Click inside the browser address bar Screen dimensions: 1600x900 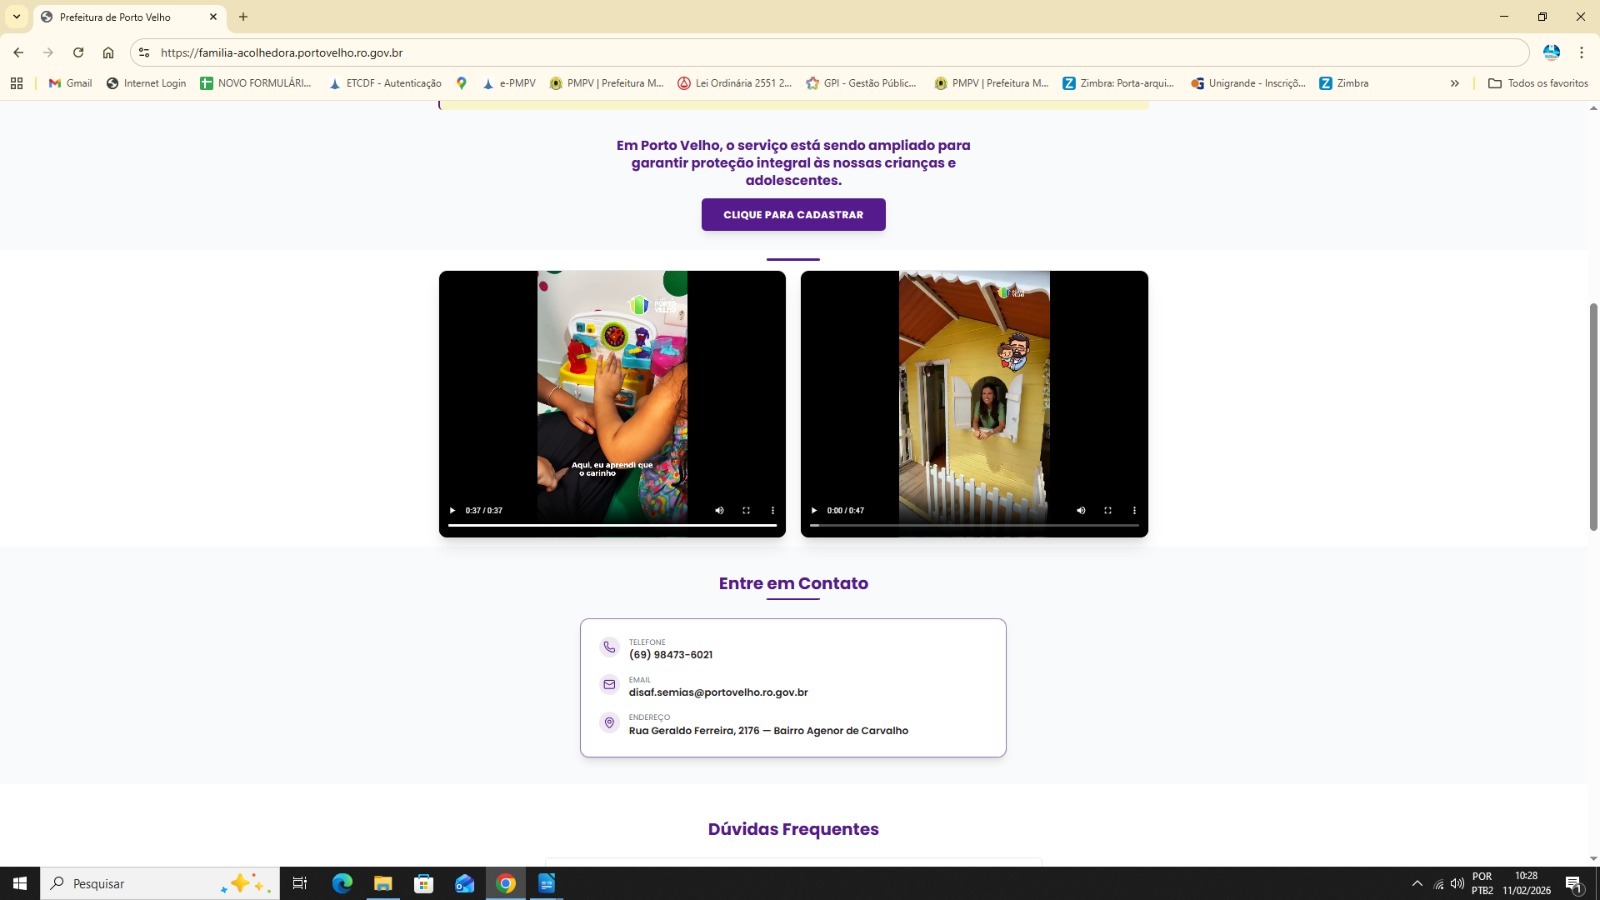click(700, 52)
